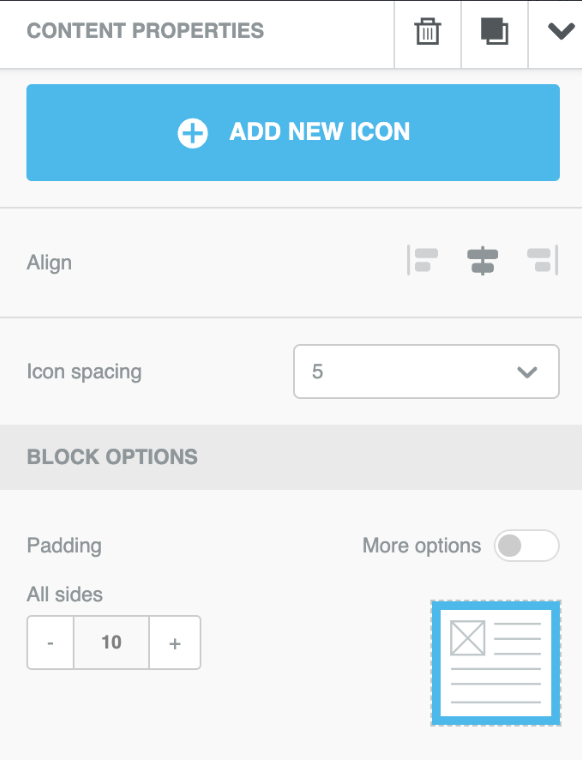Open the Icon spacing dropdown
The width and height of the screenshot is (582, 760).
pos(426,372)
